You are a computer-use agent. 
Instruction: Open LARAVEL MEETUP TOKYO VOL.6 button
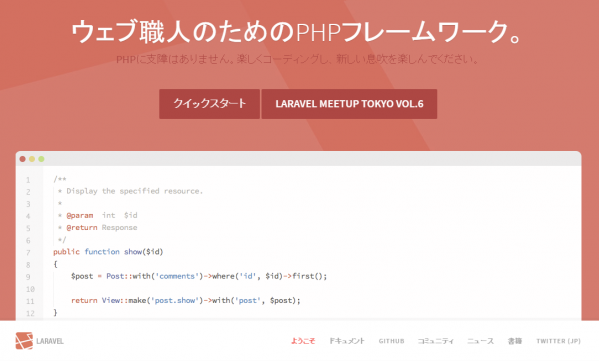[349, 104]
